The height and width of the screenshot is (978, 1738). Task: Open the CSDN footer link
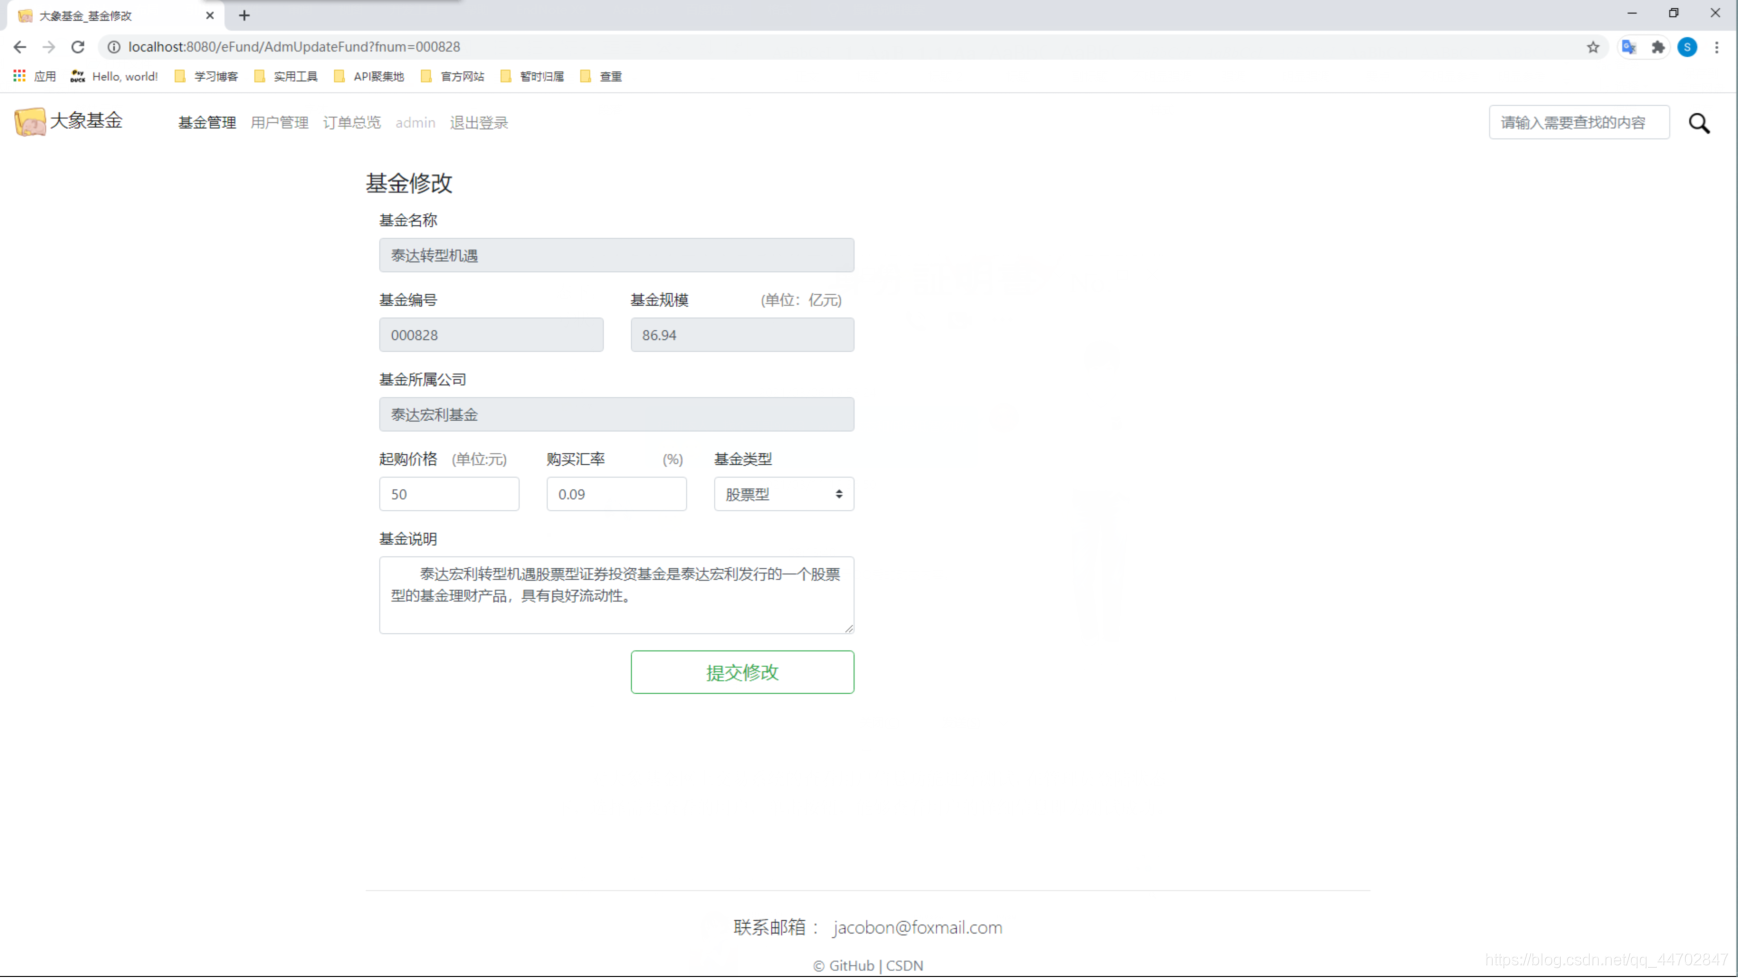click(x=904, y=966)
